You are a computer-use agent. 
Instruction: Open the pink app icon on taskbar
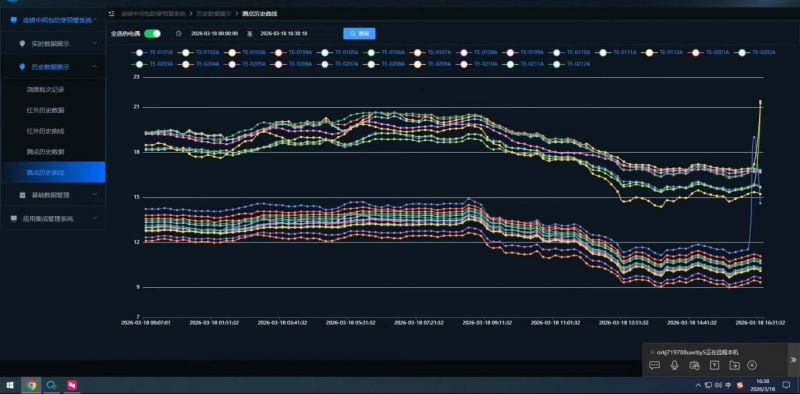[72, 385]
